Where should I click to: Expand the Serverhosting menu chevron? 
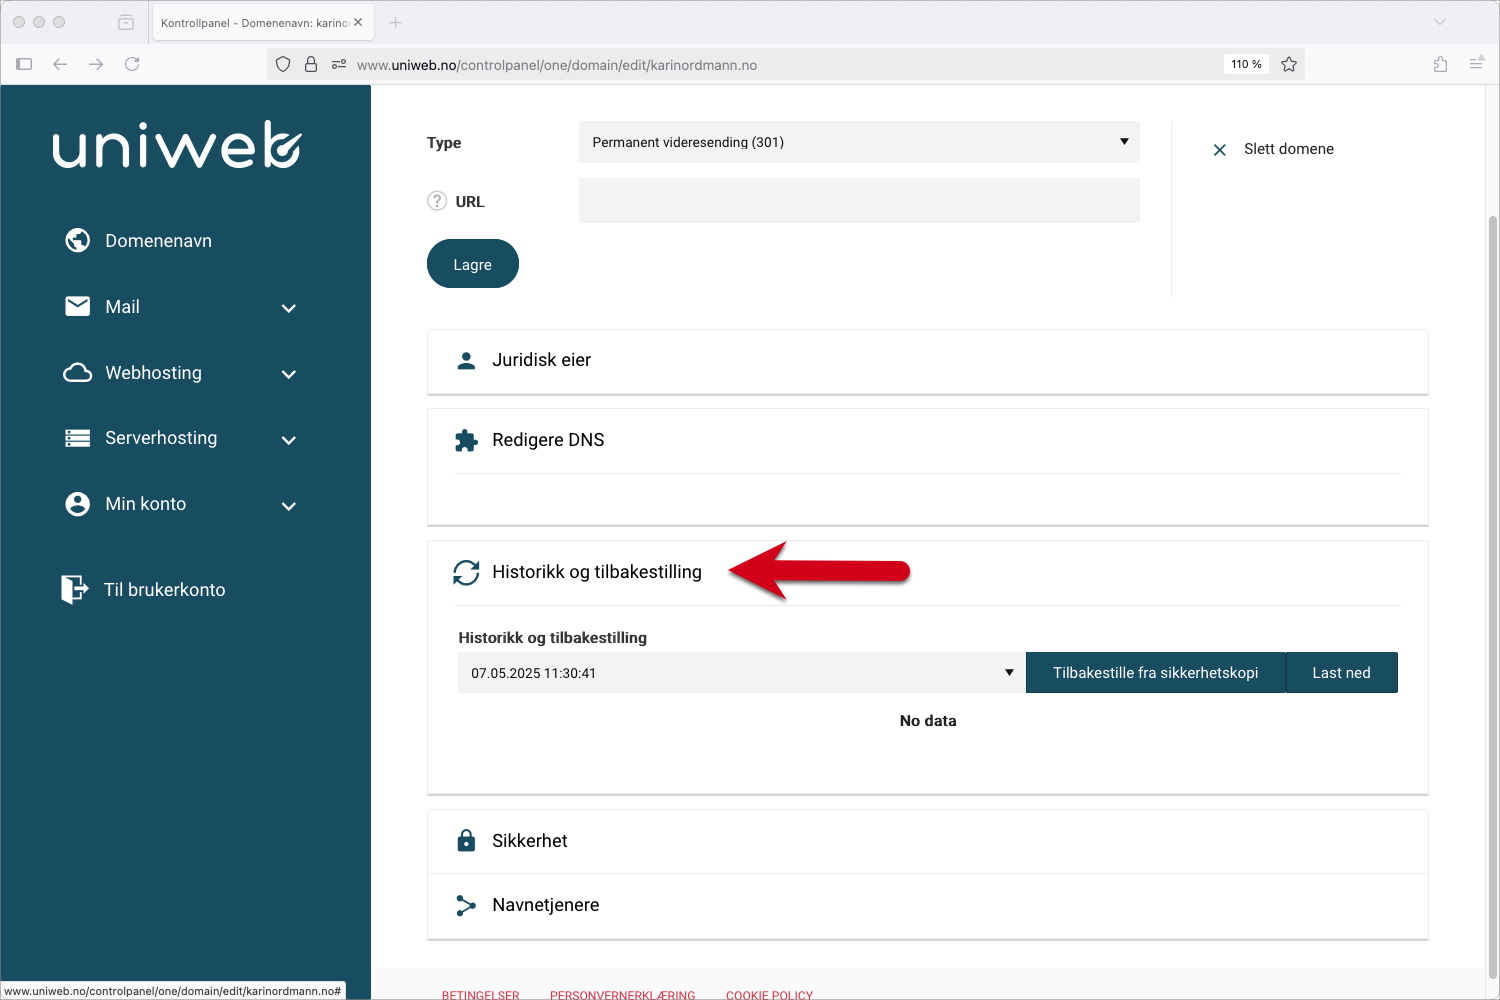289,440
